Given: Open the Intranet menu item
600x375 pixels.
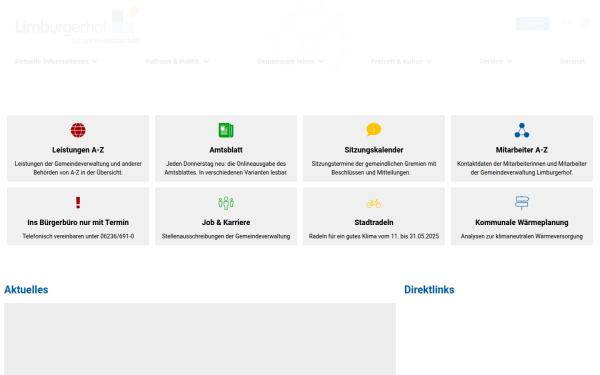Looking at the screenshot, I should point(572,61).
